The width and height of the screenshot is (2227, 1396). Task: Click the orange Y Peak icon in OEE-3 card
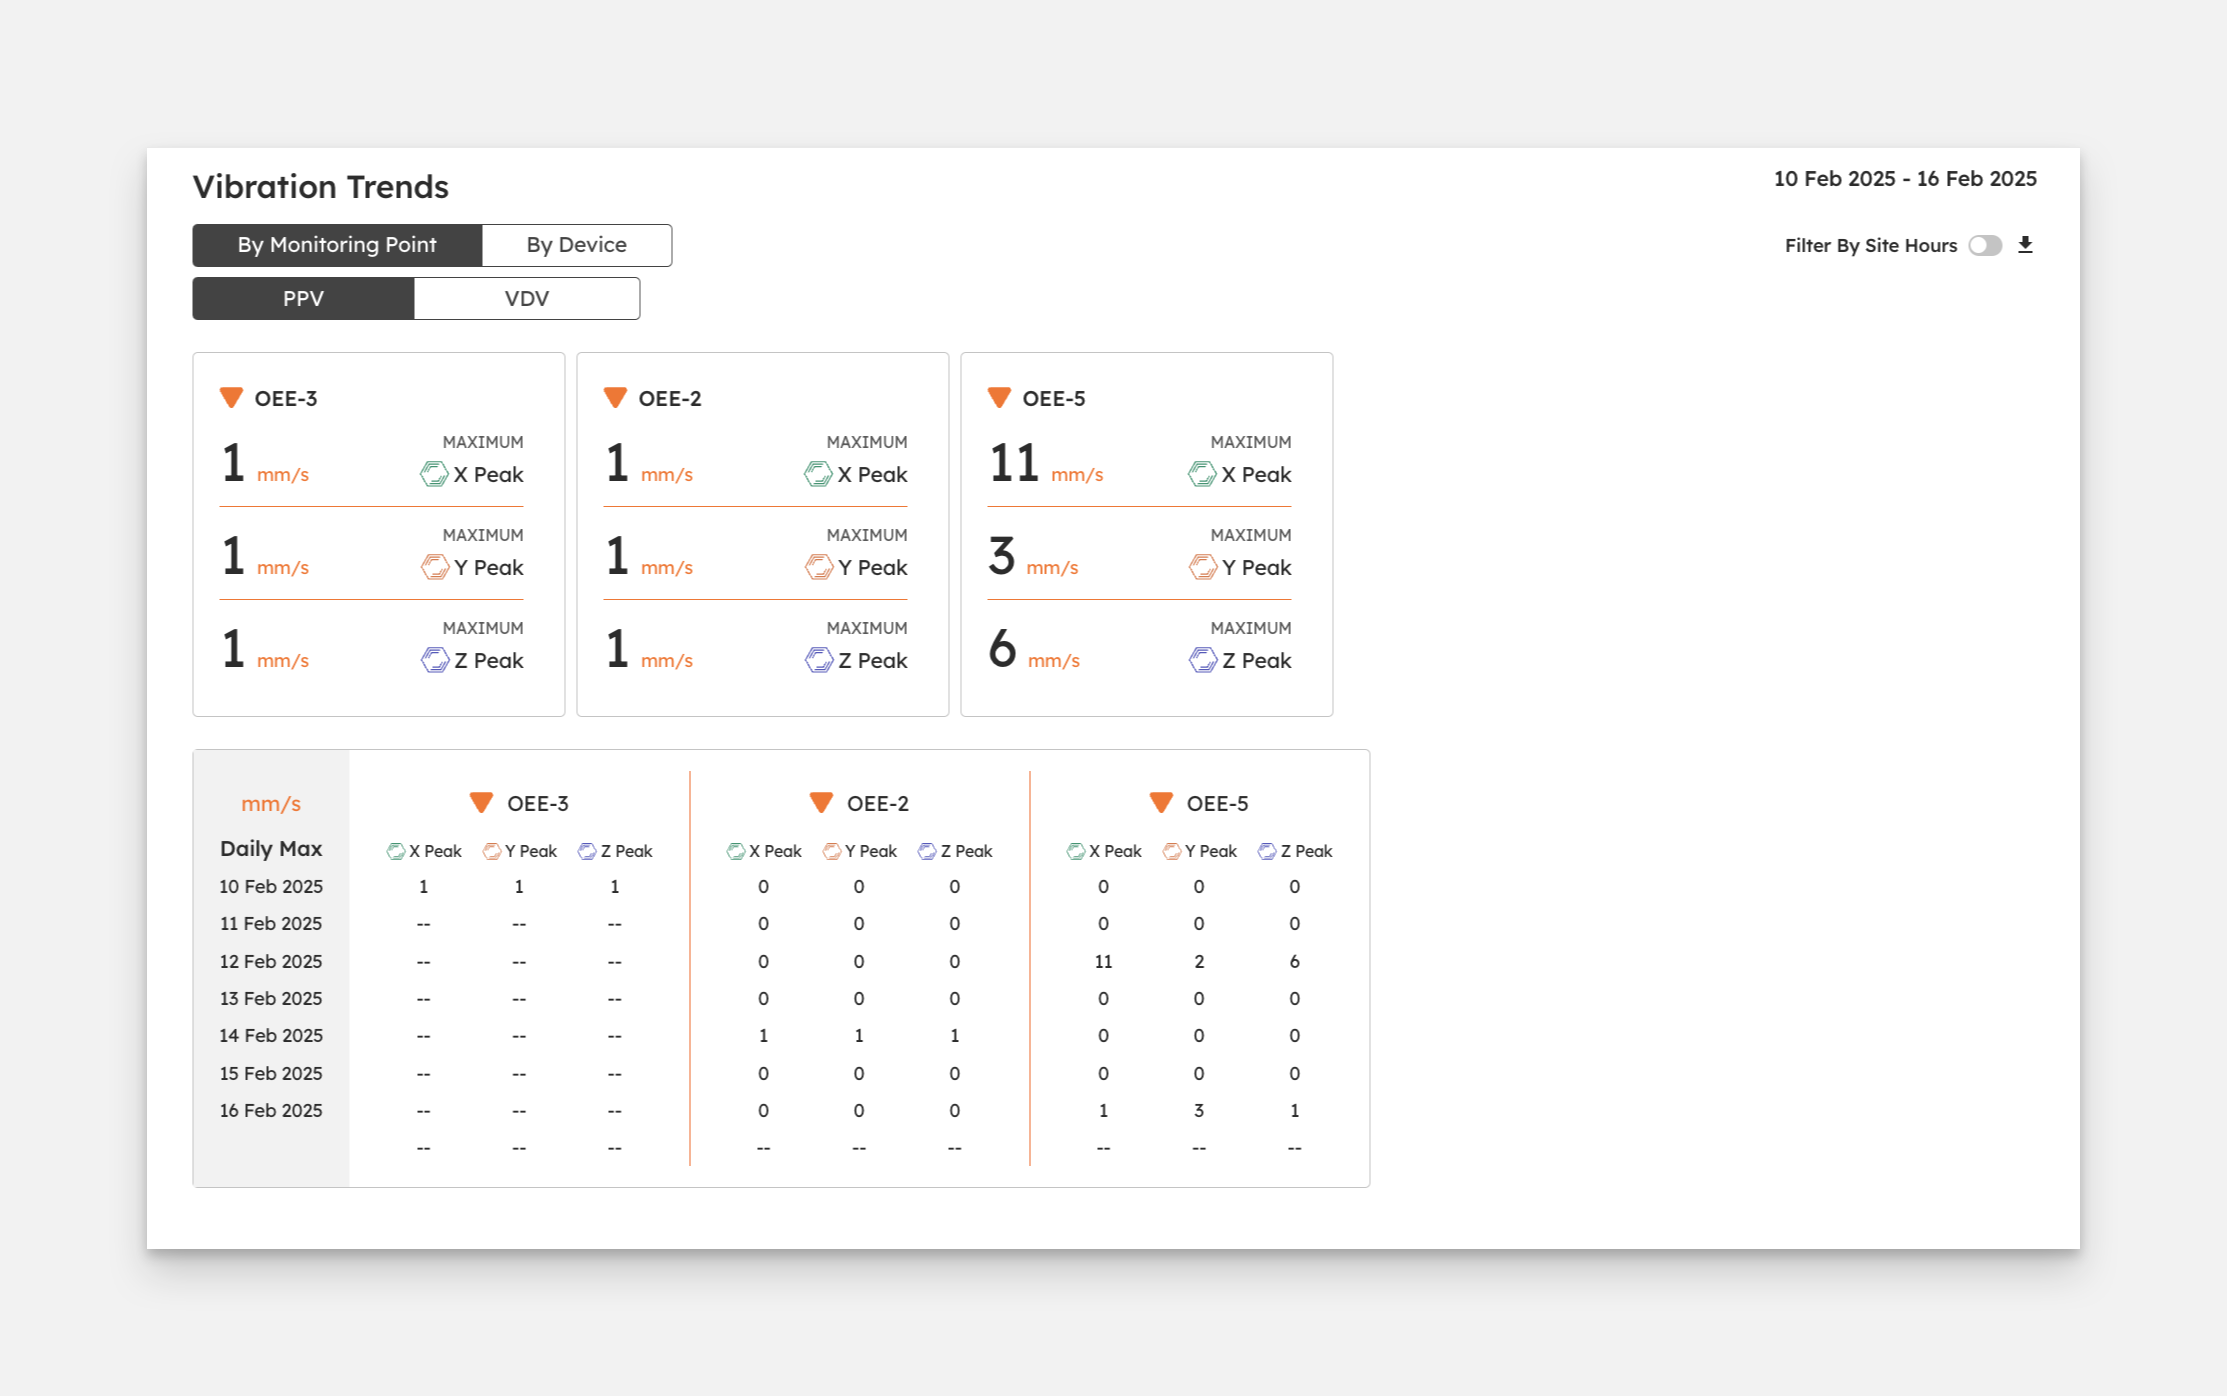pyautogui.click(x=434, y=567)
